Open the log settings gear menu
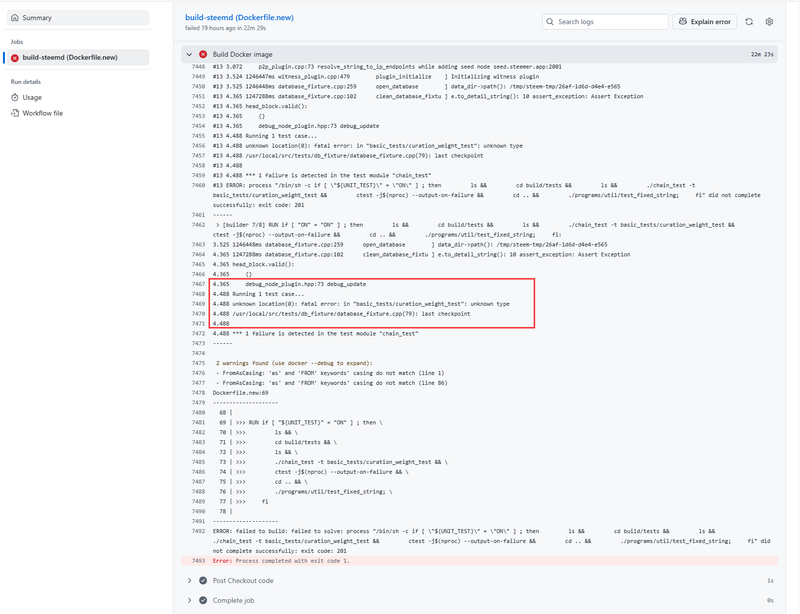The image size is (800, 614). [x=769, y=21]
